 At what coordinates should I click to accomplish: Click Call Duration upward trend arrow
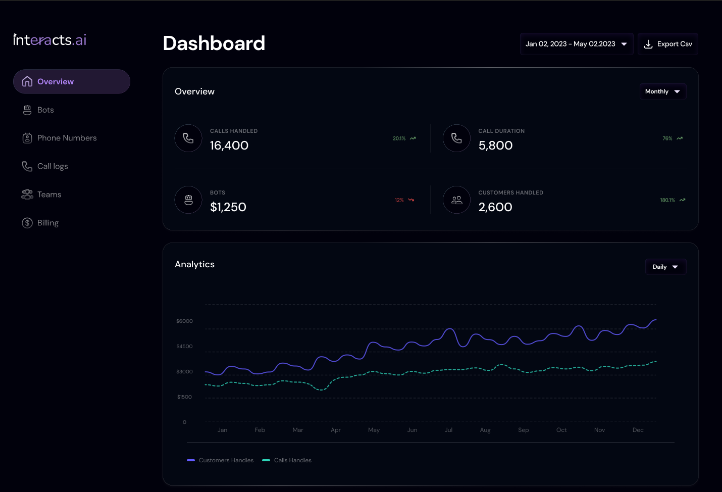click(x=680, y=138)
